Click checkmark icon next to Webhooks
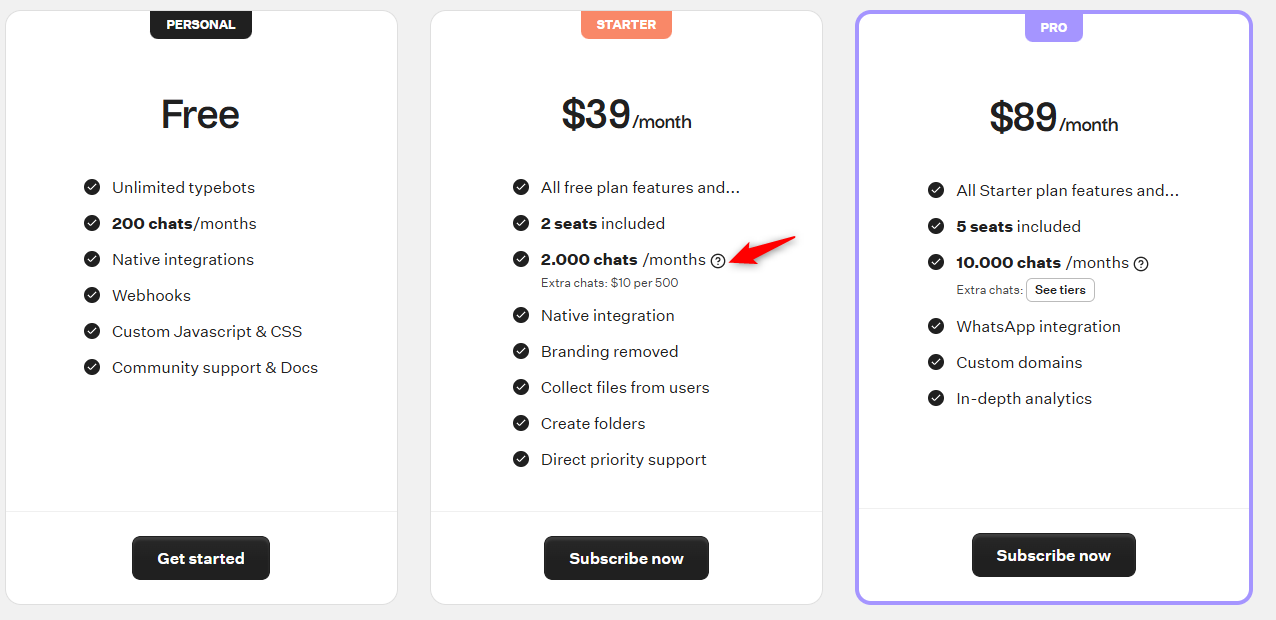This screenshot has width=1276, height=620. [92, 295]
